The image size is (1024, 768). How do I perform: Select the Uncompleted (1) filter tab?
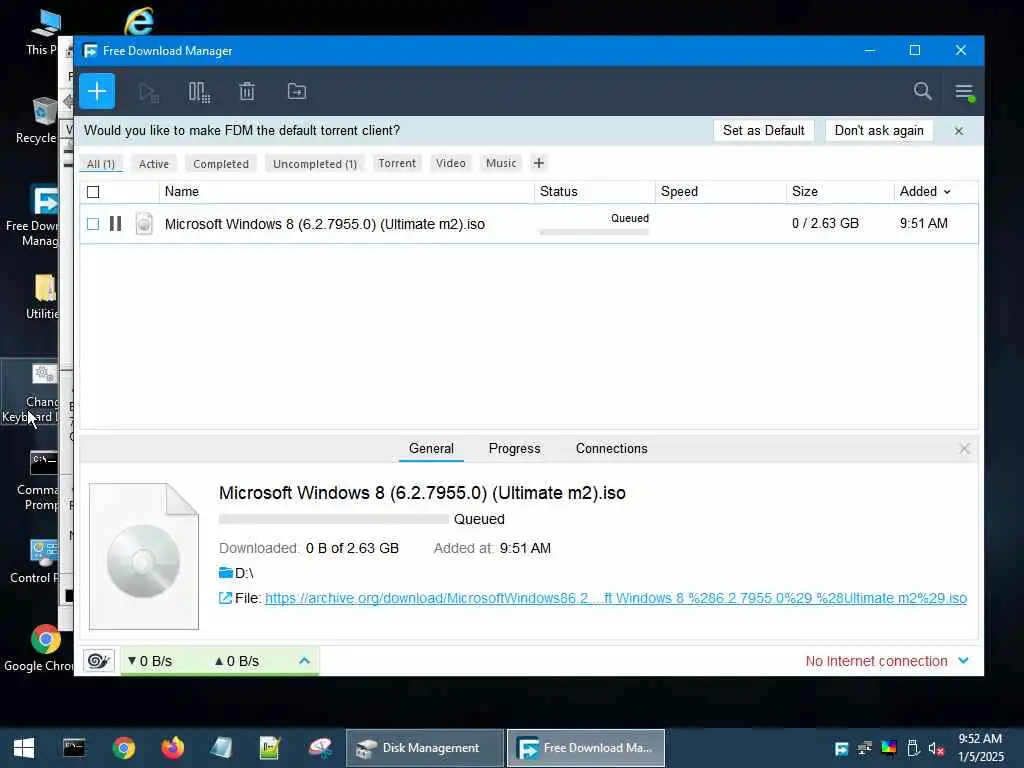coord(315,164)
